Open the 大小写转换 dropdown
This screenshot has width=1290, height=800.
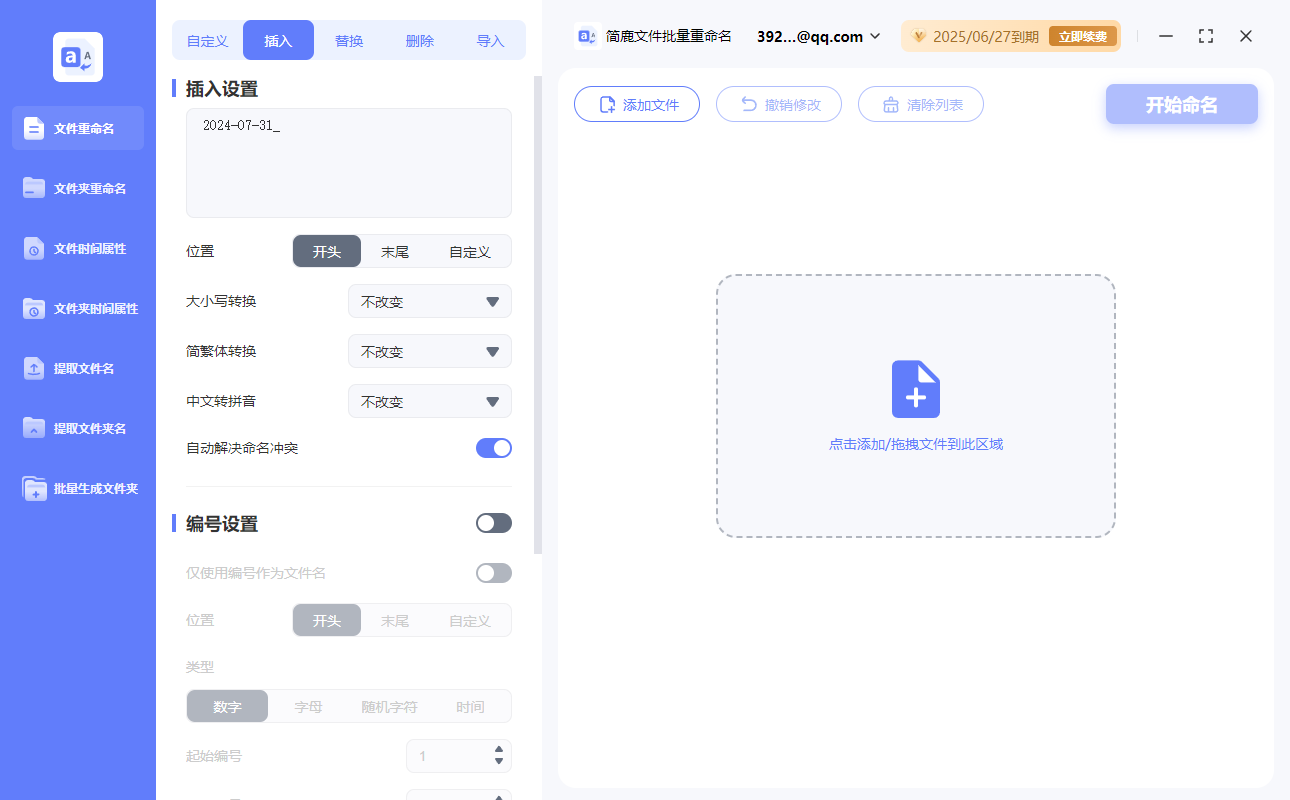(429, 301)
